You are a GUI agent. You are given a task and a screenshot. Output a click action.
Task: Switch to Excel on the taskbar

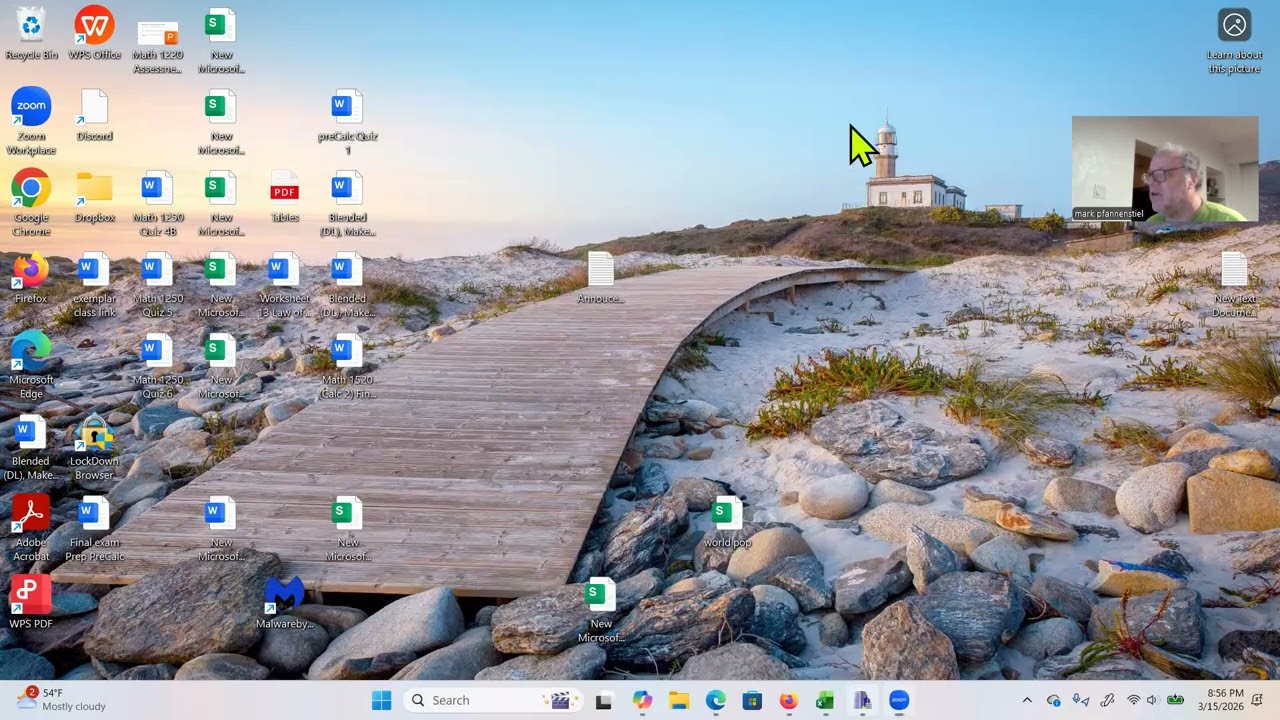click(x=825, y=701)
